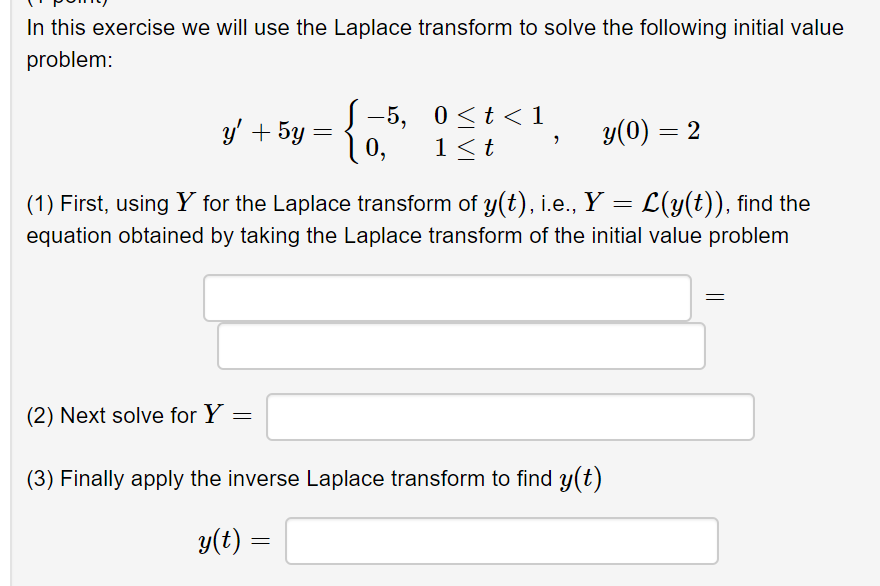Click the first Laplace transform answer box
The width and height of the screenshot is (880, 586).
click(x=447, y=296)
